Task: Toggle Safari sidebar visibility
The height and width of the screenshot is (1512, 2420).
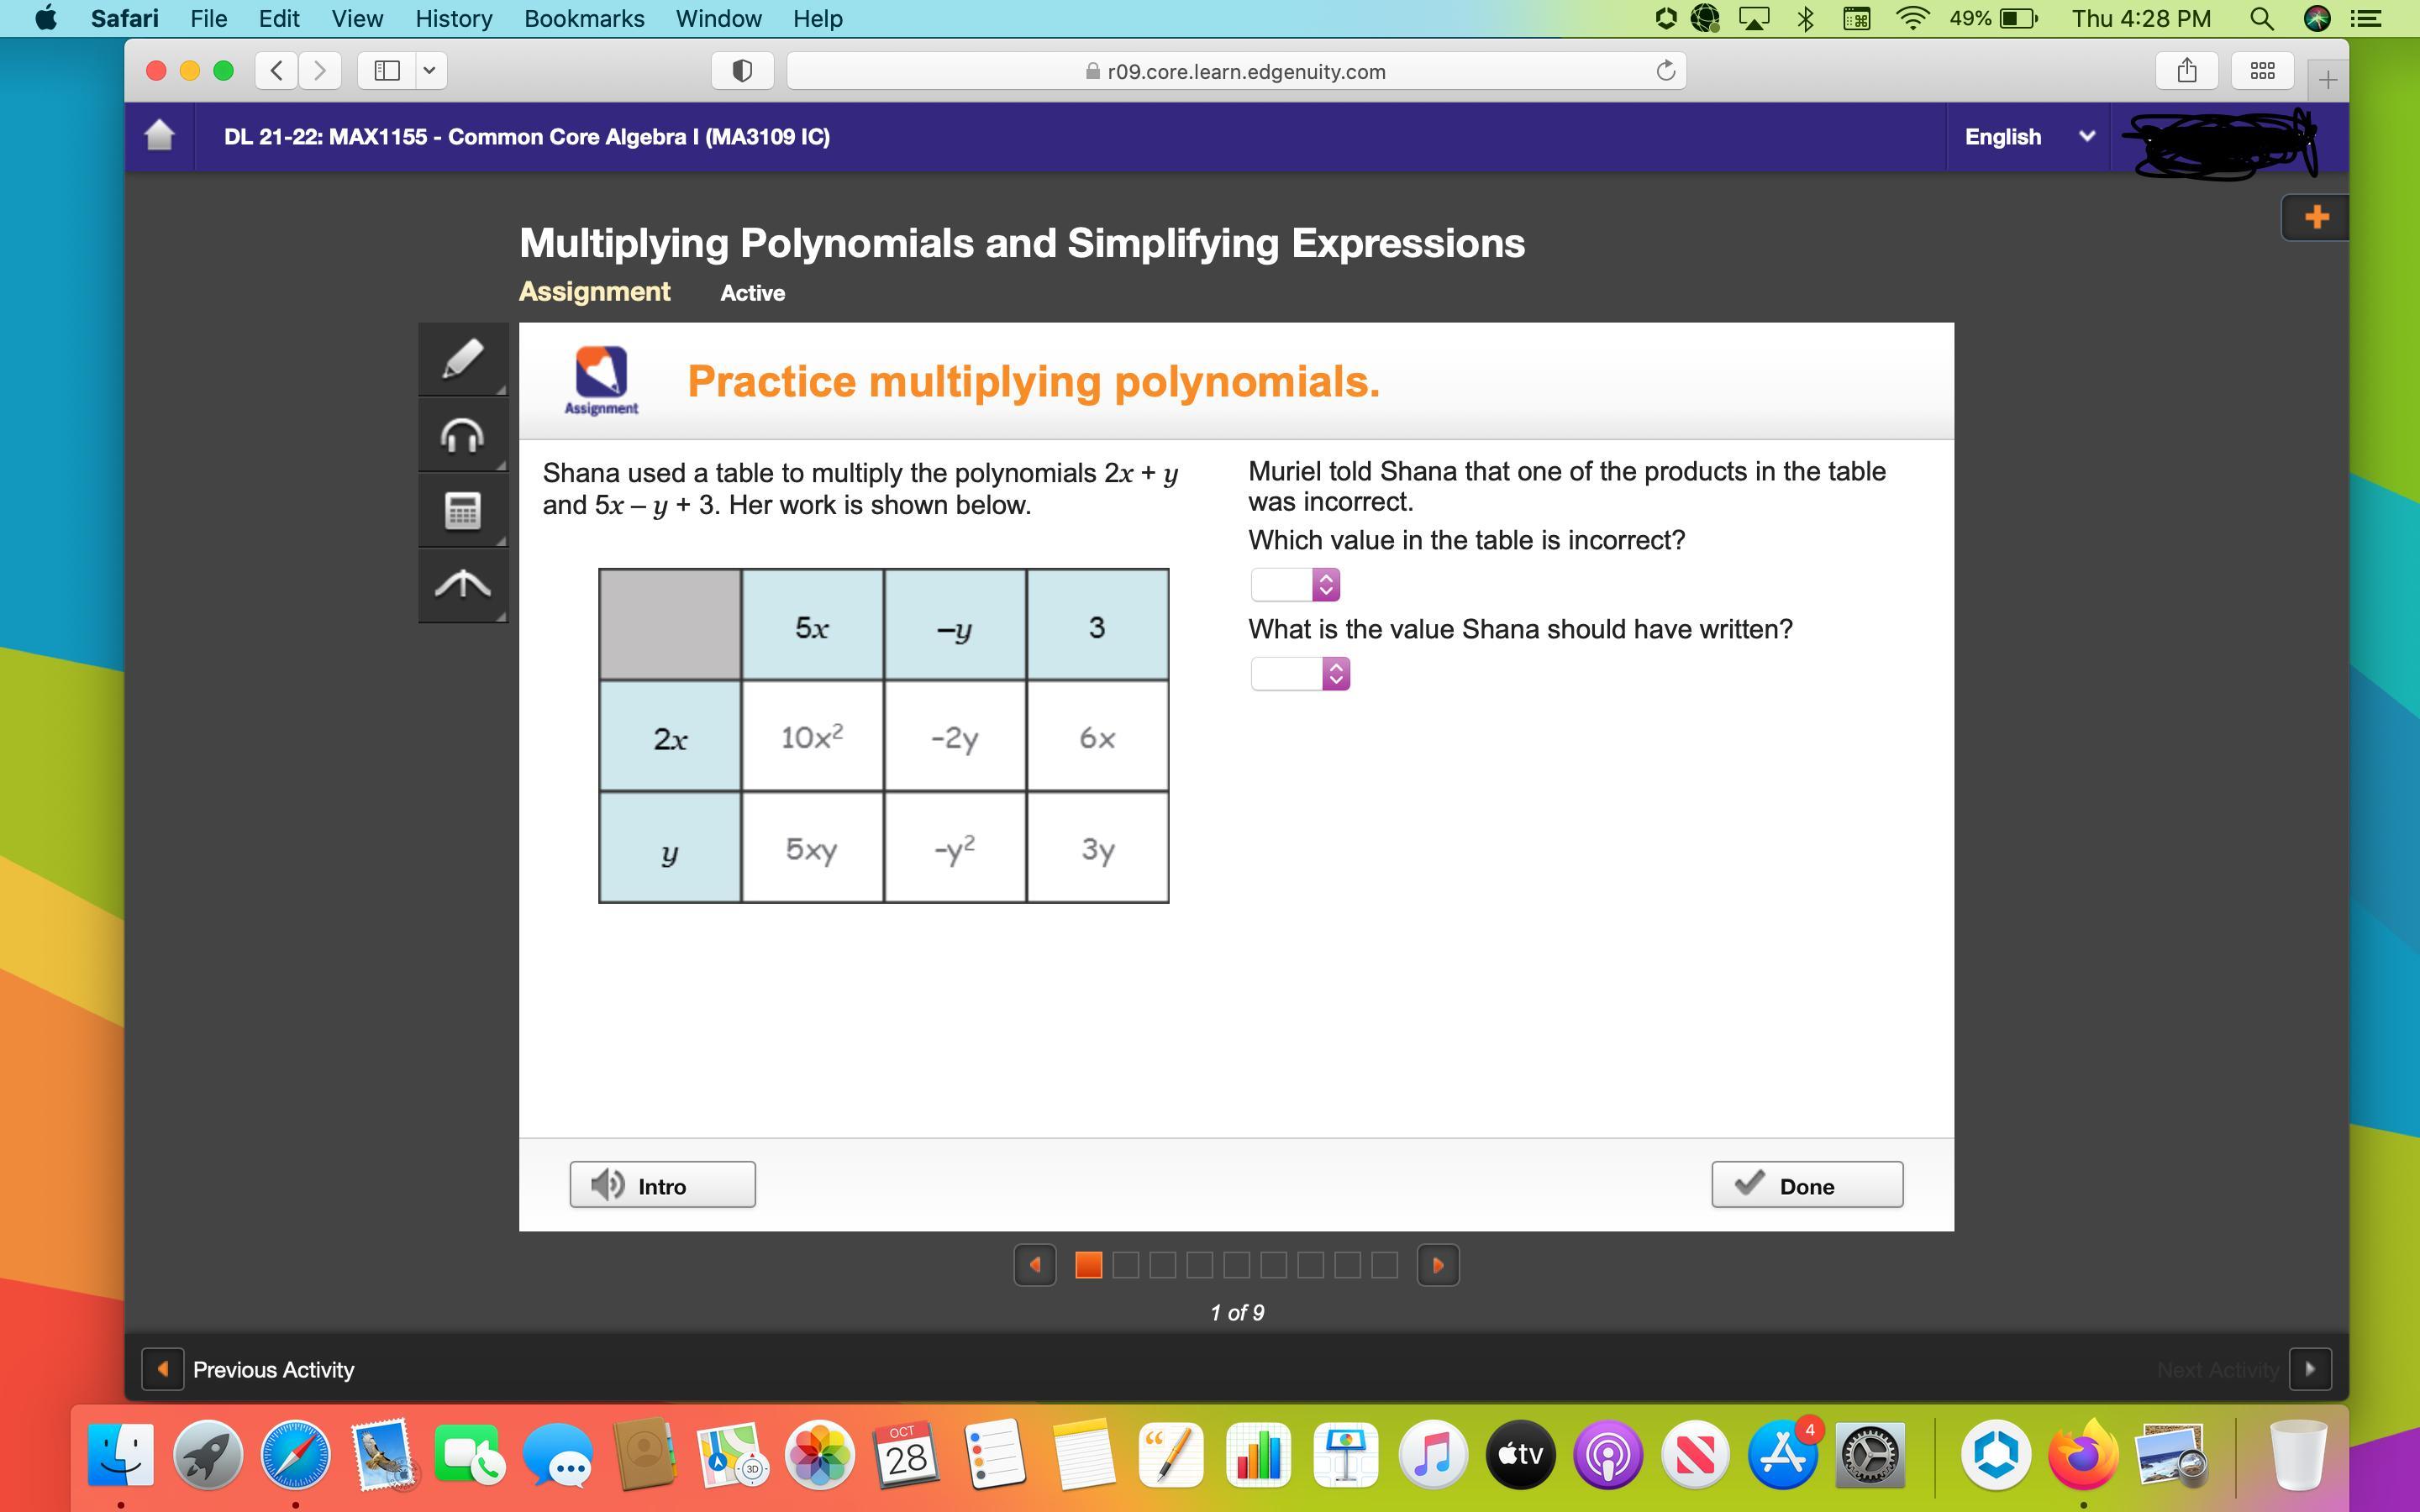Action: [387, 71]
